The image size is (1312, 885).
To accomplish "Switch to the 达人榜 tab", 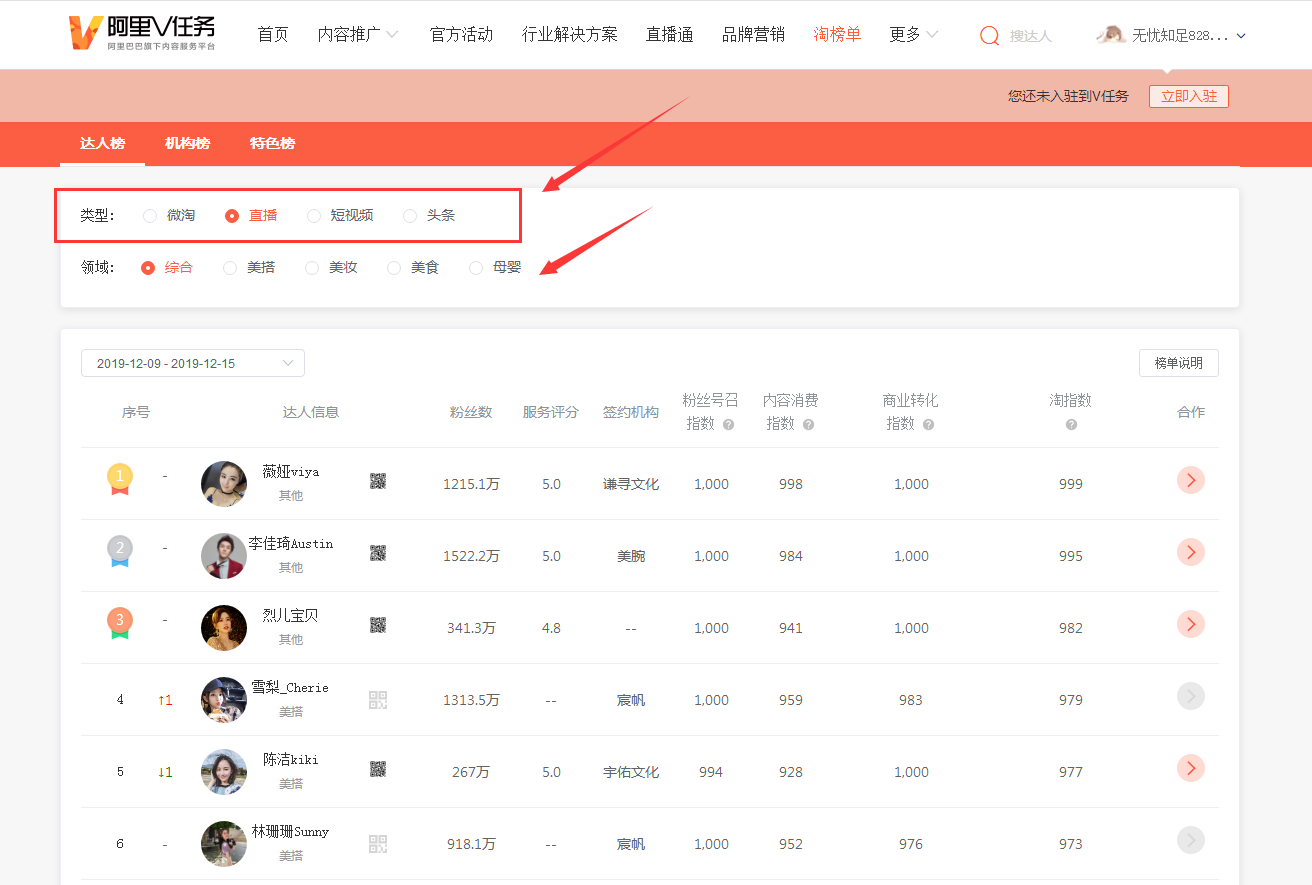I will (102, 143).
